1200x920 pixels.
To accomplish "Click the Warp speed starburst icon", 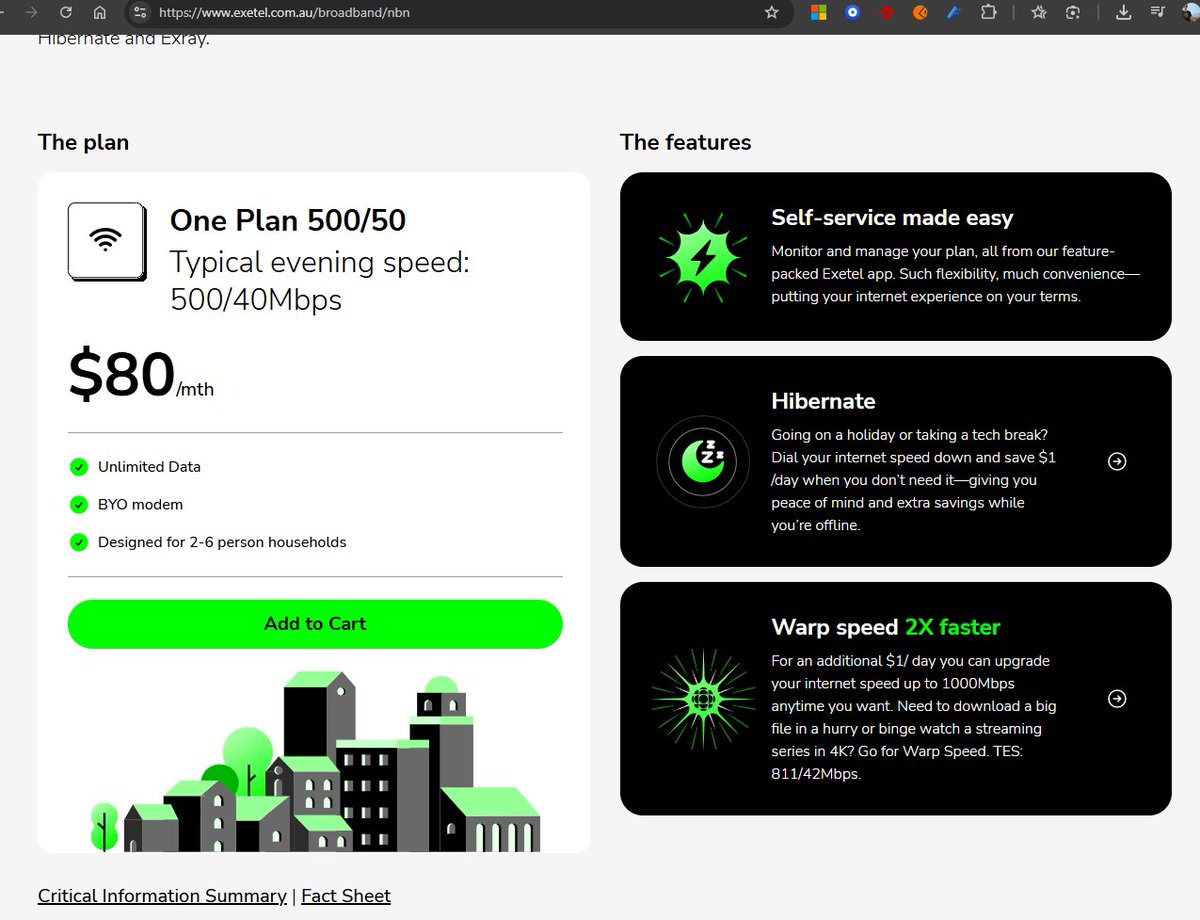I will [x=702, y=698].
